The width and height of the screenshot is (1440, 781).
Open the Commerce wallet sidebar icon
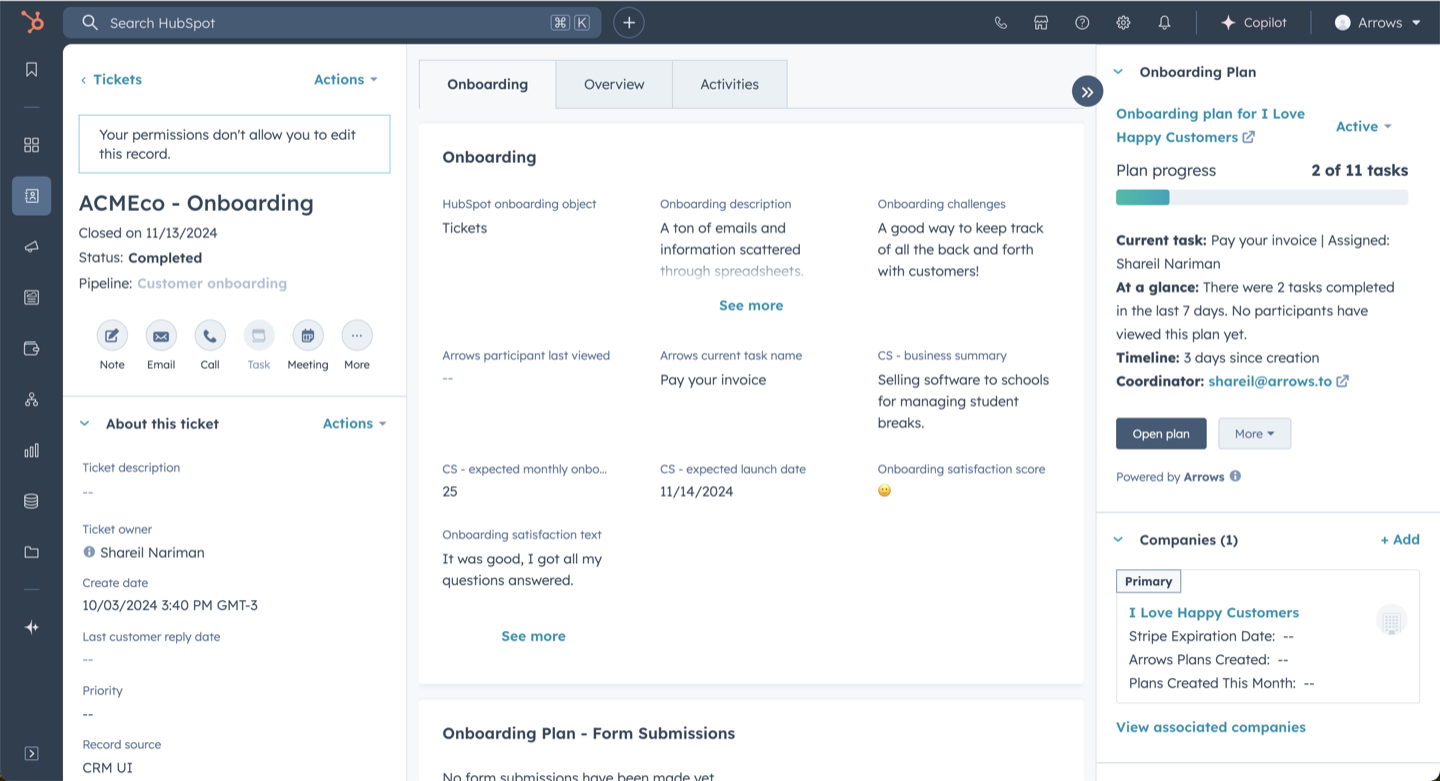tap(31, 348)
